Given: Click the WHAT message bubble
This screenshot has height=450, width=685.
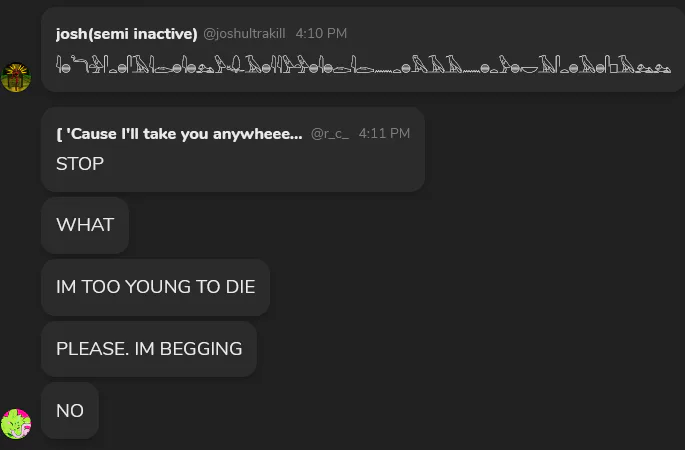Looking at the screenshot, I should coord(85,225).
